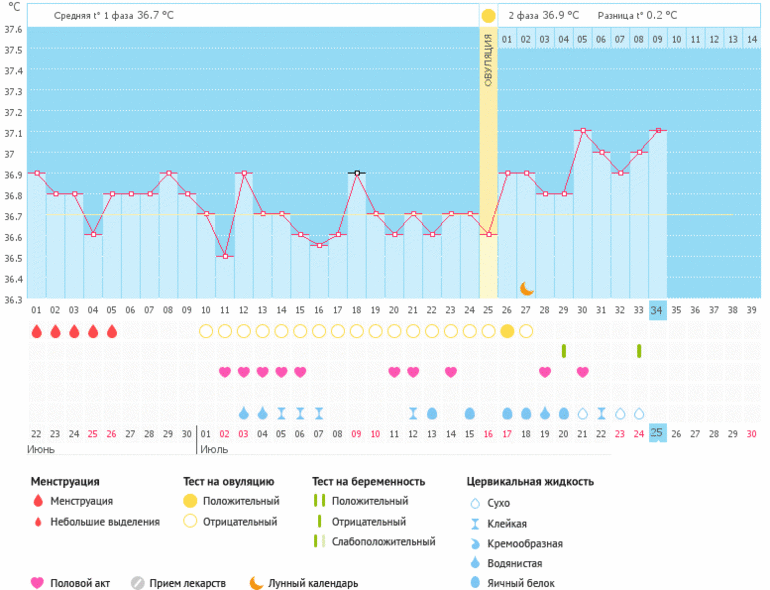770x590 pixels.
Task: Click the intercourse heart on cycle day 28
Action: (545, 372)
